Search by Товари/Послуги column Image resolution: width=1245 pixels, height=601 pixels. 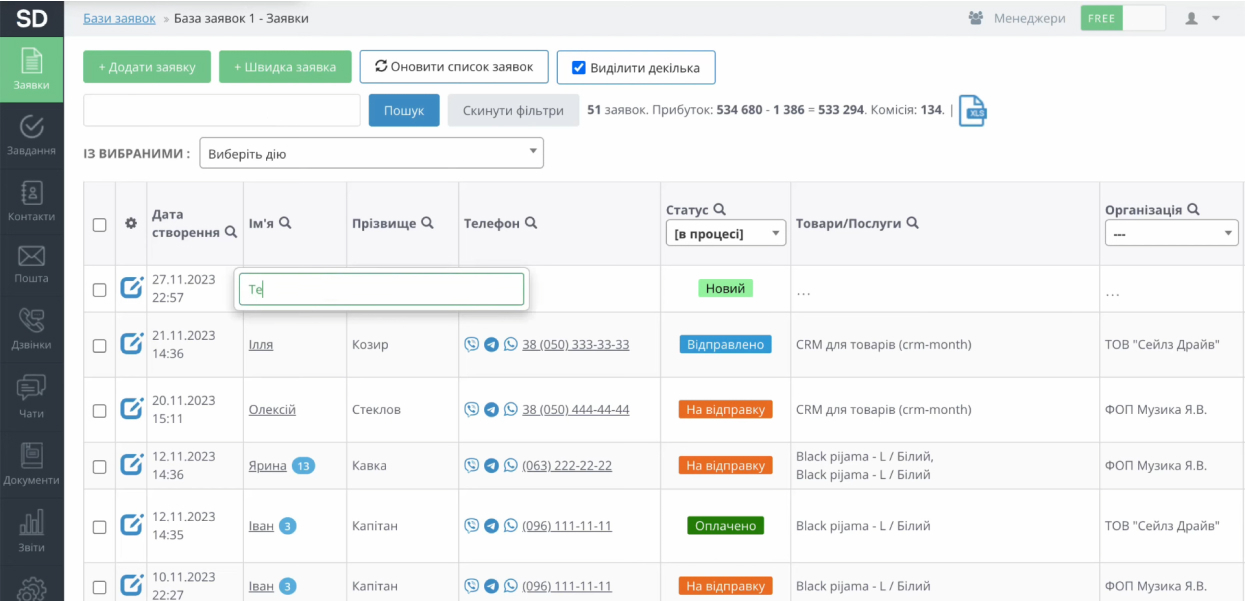912,223
